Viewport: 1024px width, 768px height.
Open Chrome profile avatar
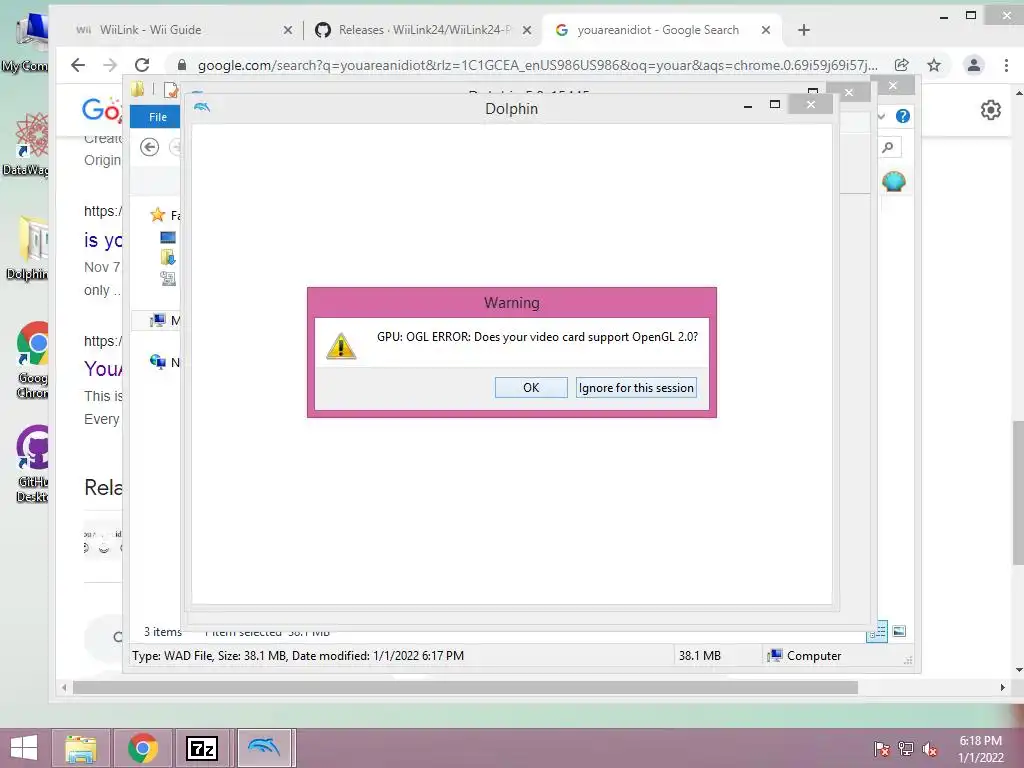[974, 65]
